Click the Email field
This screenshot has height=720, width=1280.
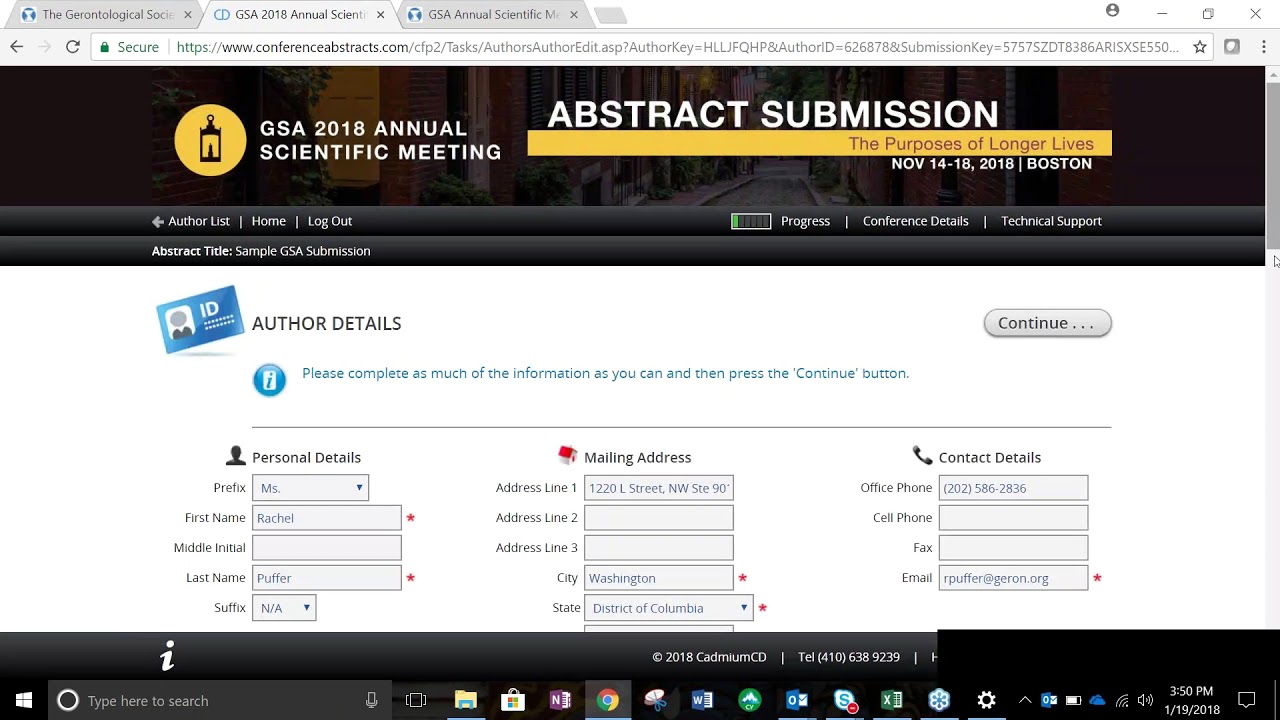1013,578
